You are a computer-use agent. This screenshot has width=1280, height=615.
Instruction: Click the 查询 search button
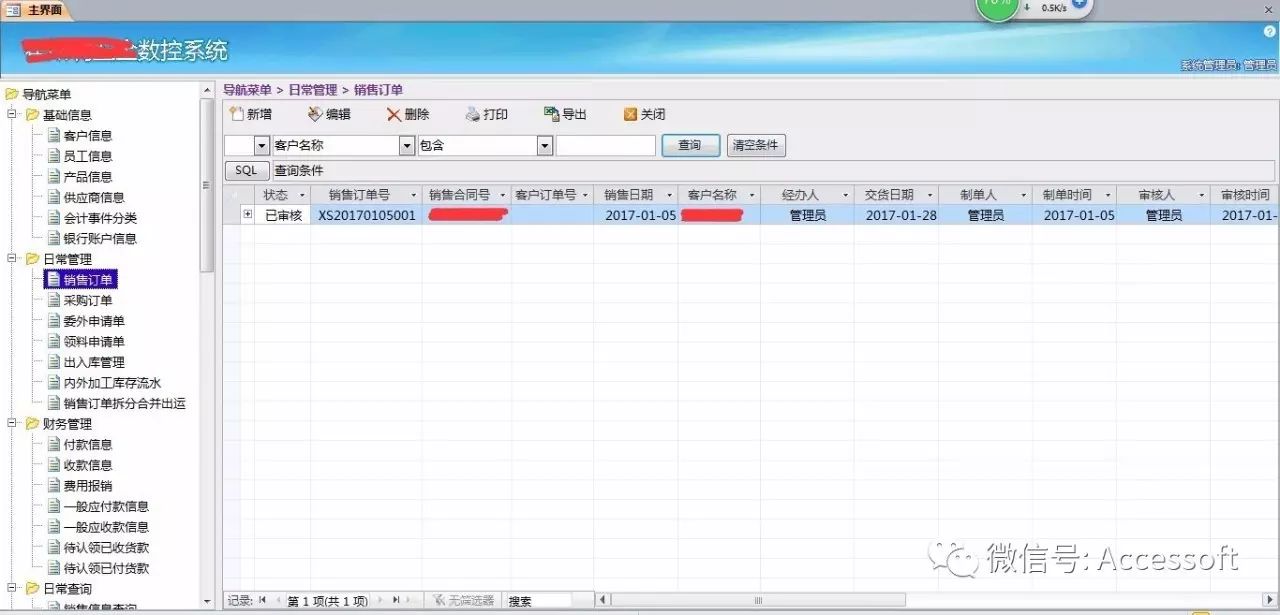[x=690, y=145]
